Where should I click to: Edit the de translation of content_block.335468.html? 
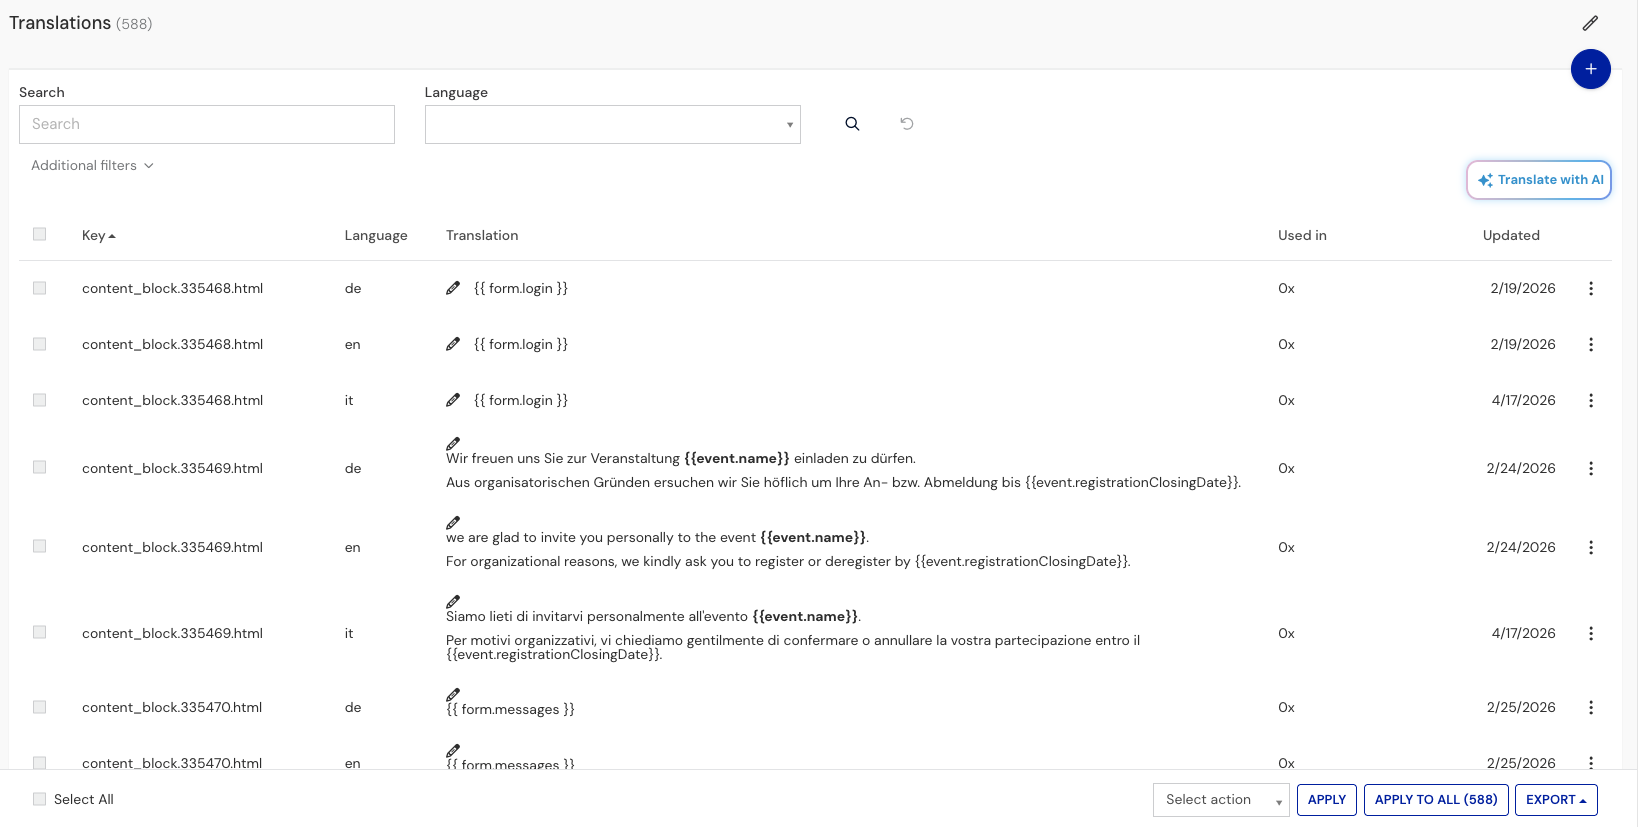453,288
